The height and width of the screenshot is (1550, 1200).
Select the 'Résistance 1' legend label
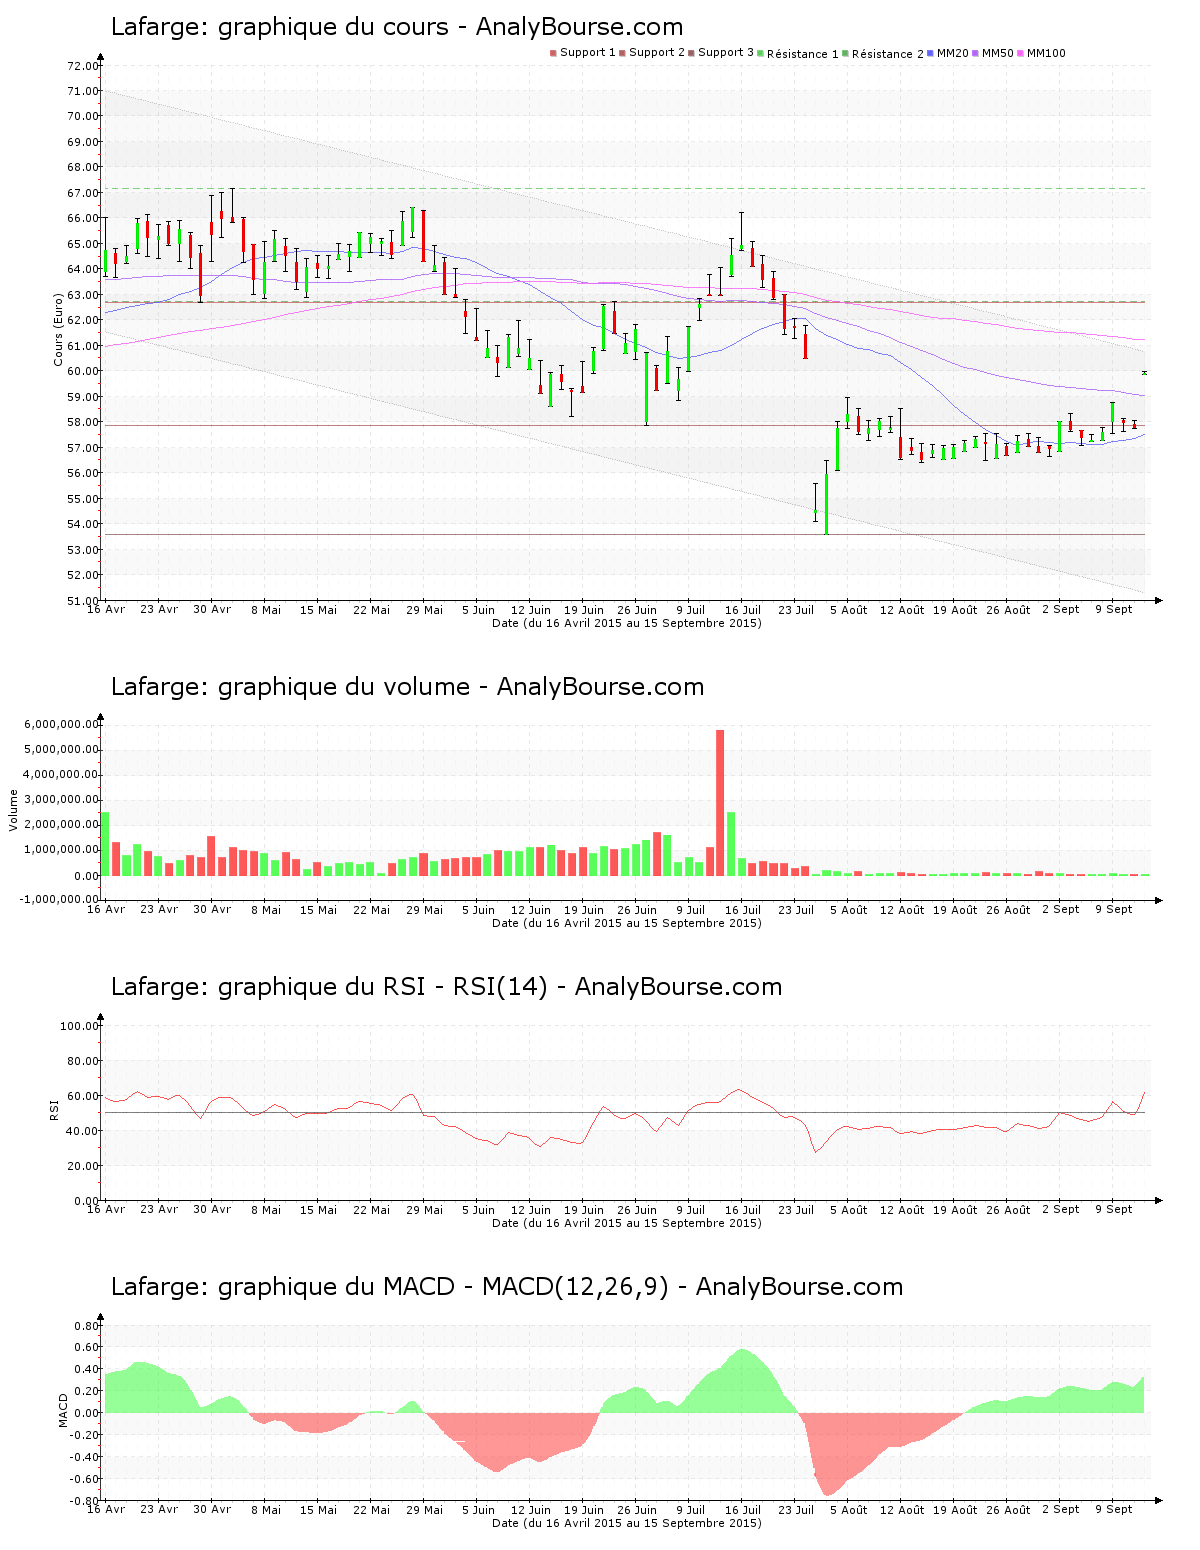coord(803,54)
